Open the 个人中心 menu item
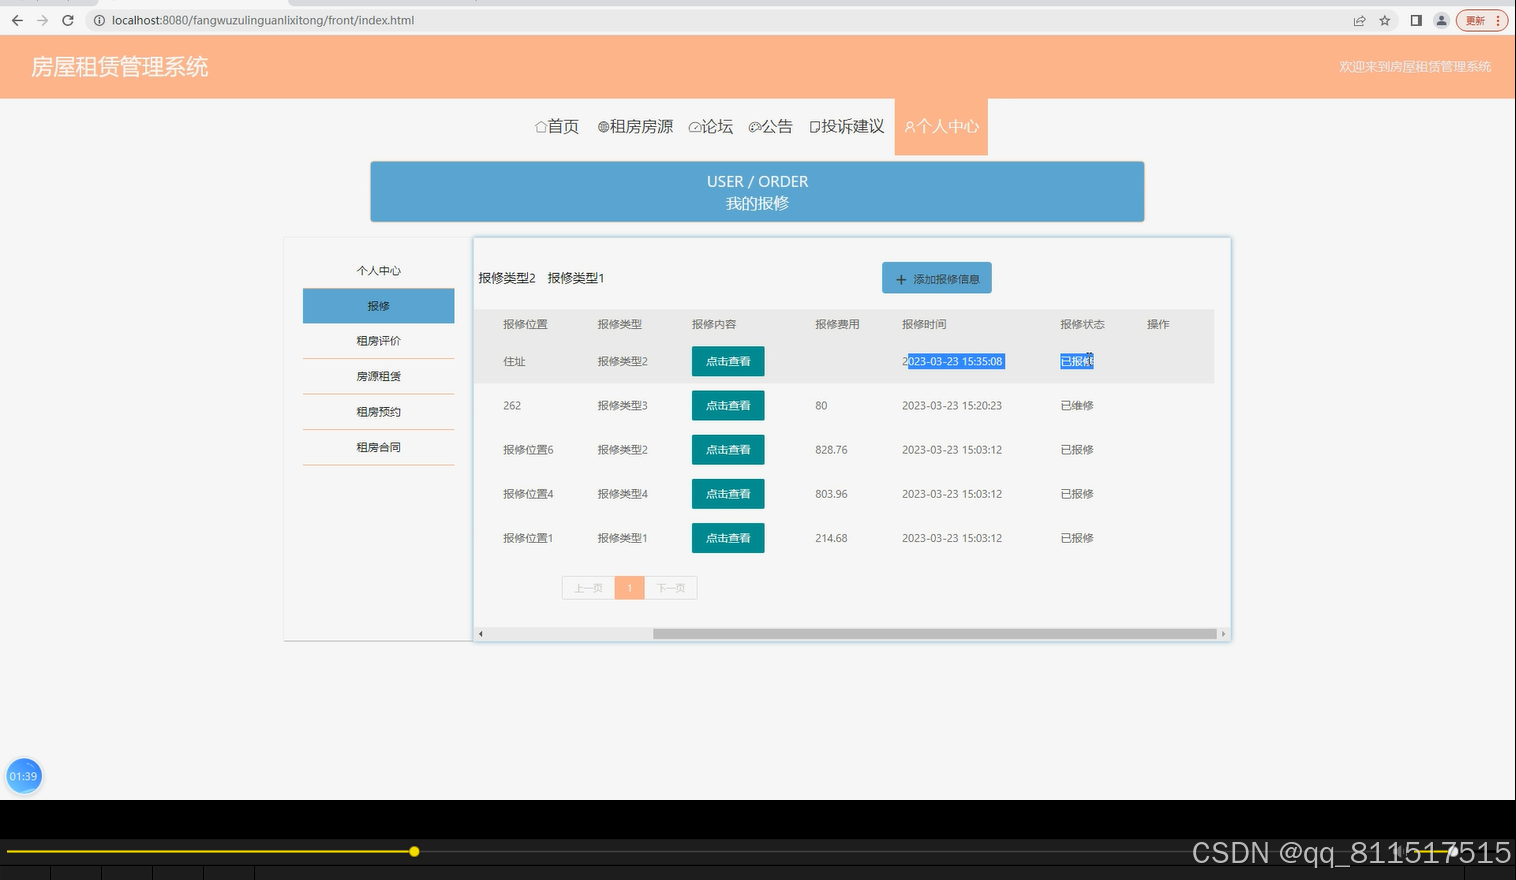 [941, 126]
